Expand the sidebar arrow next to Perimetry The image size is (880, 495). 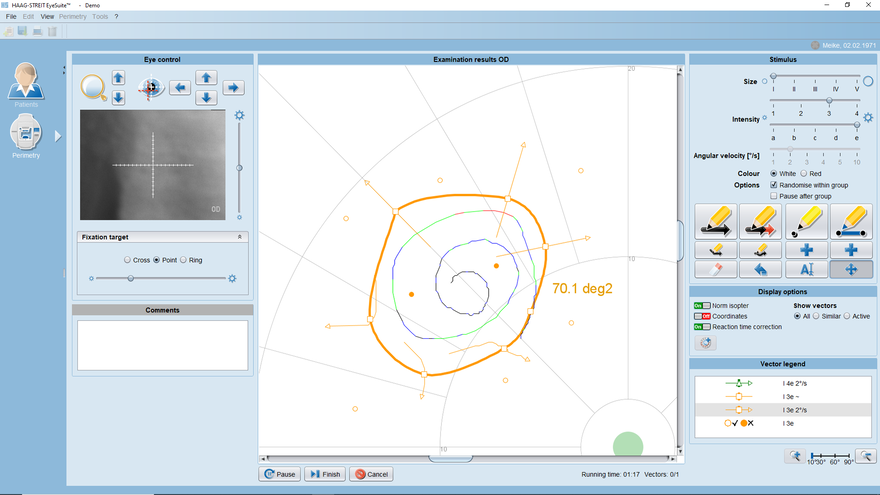coord(58,136)
